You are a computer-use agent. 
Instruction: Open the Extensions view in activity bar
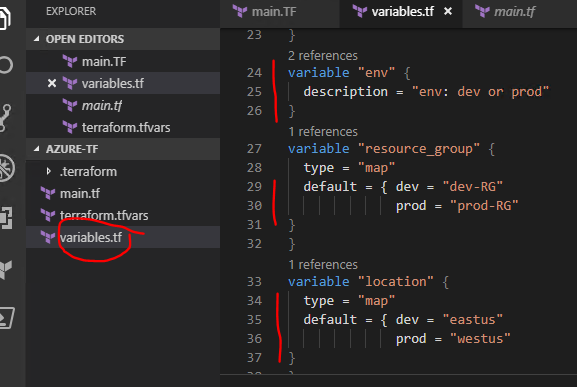[x=6, y=218]
